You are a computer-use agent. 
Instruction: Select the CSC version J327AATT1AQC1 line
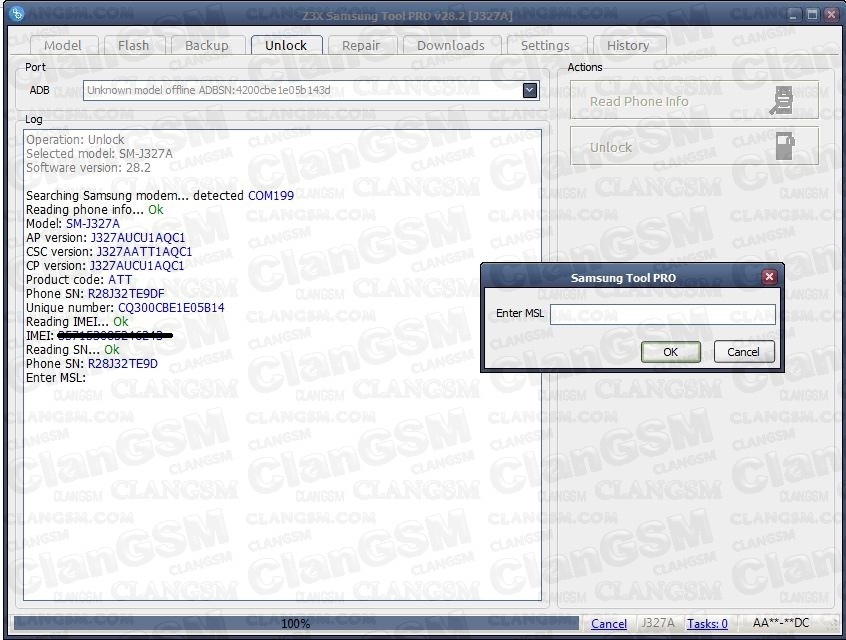[x=109, y=251]
